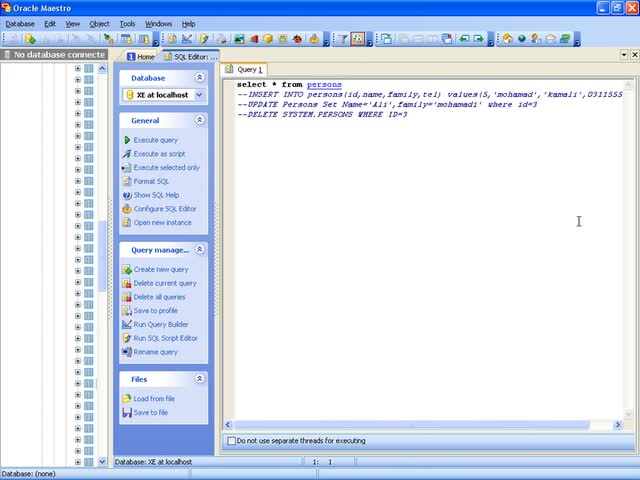
Task: Click the Execute query link
Action: point(156,140)
